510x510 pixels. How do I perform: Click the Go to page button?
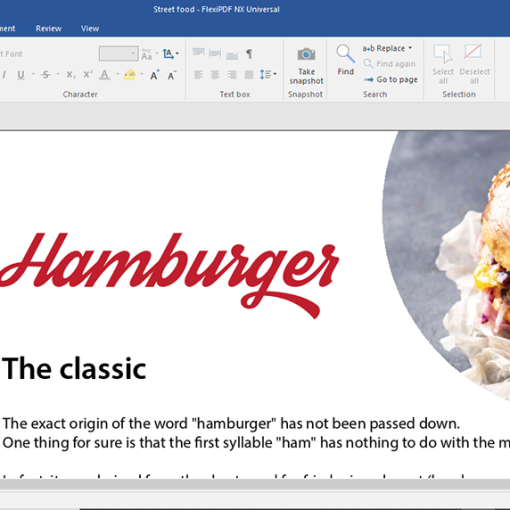[390, 80]
